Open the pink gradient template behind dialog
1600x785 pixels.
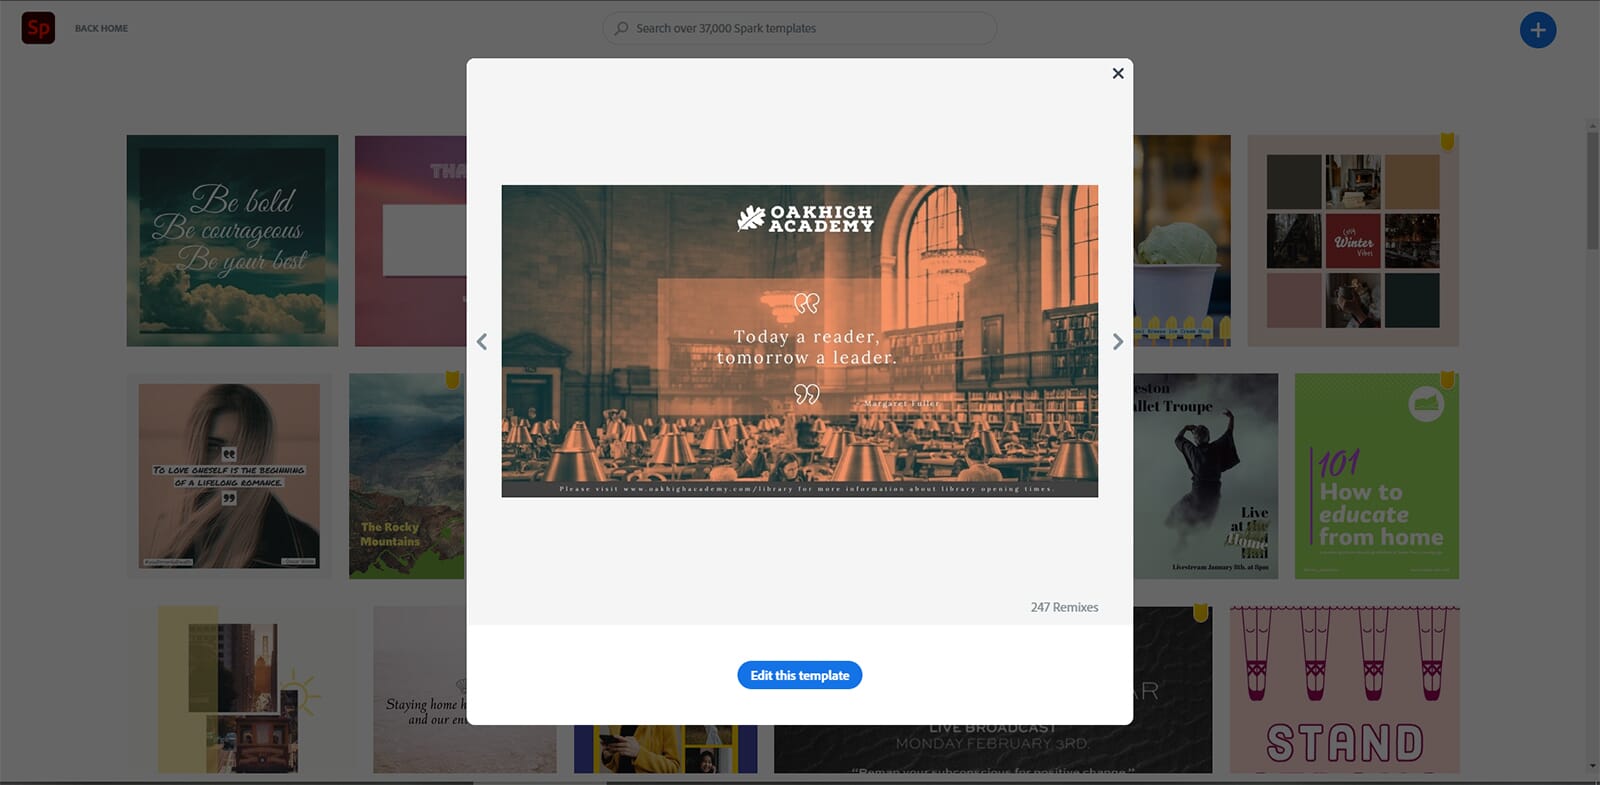(411, 241)
